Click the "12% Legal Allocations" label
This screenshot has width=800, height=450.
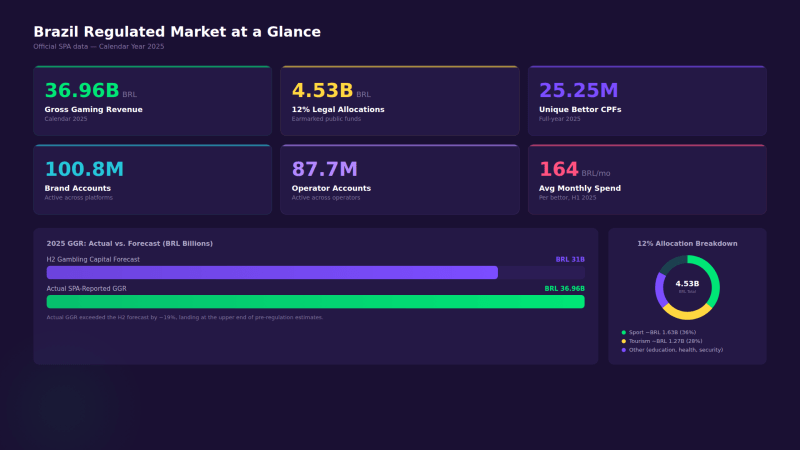[x=338, y=110]
